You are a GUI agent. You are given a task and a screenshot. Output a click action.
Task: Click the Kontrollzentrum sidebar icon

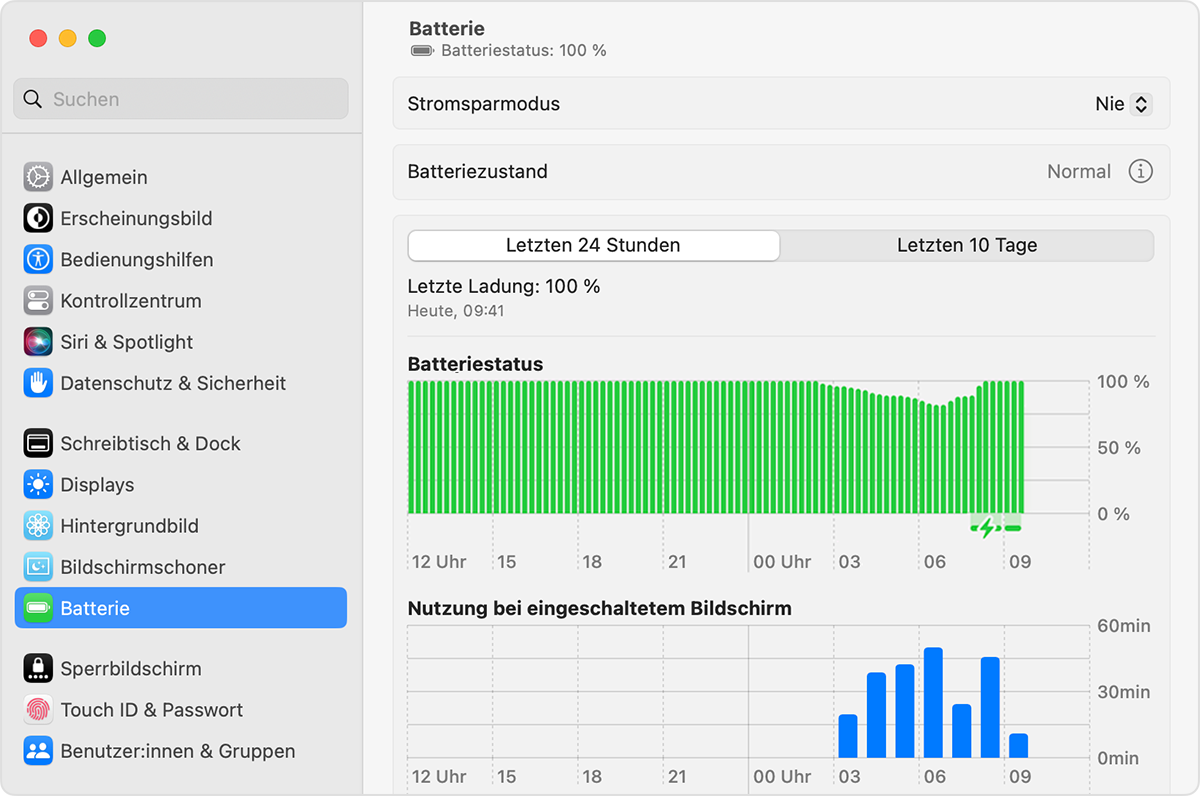(38, 300)
